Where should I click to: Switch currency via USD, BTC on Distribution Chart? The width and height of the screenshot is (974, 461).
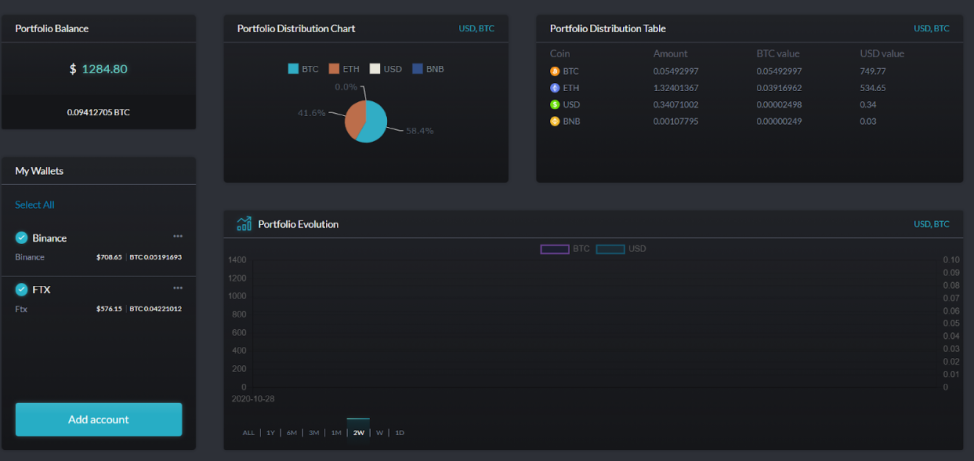coord(476,29)
